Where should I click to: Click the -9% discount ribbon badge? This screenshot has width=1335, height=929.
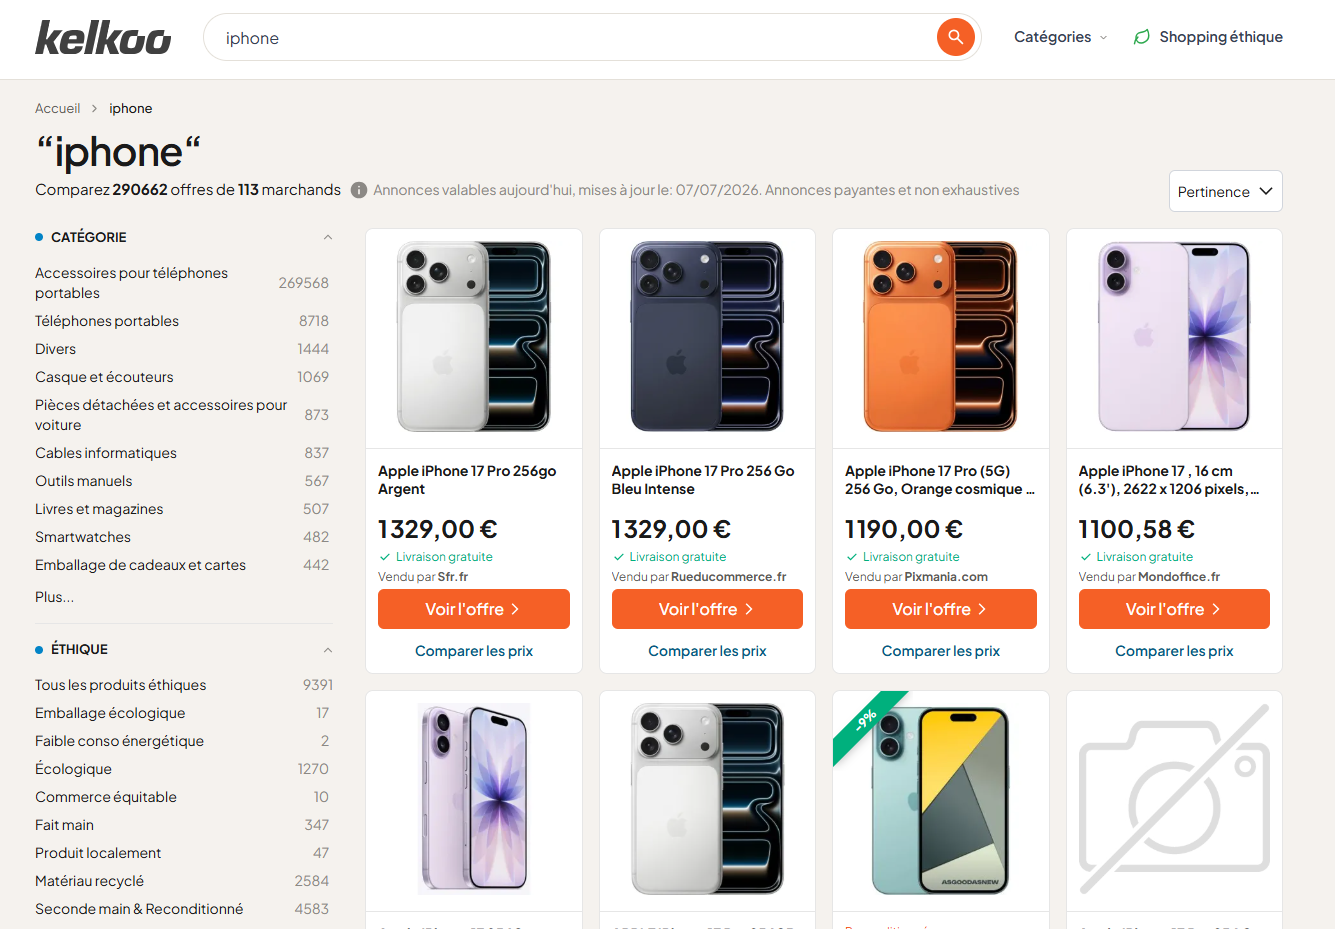pyautogui.click(x=866, y=719)
